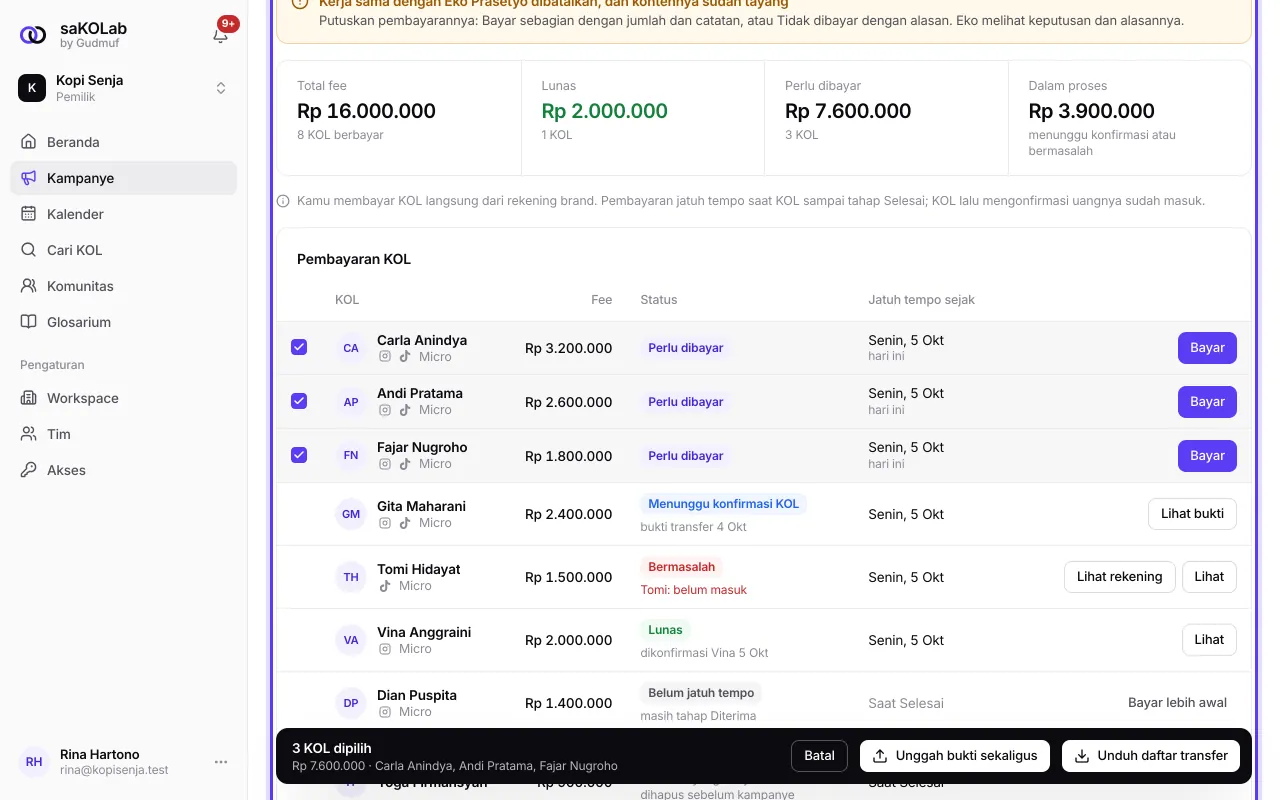Go to Cari KOL search icon

[x=28, y=250]
